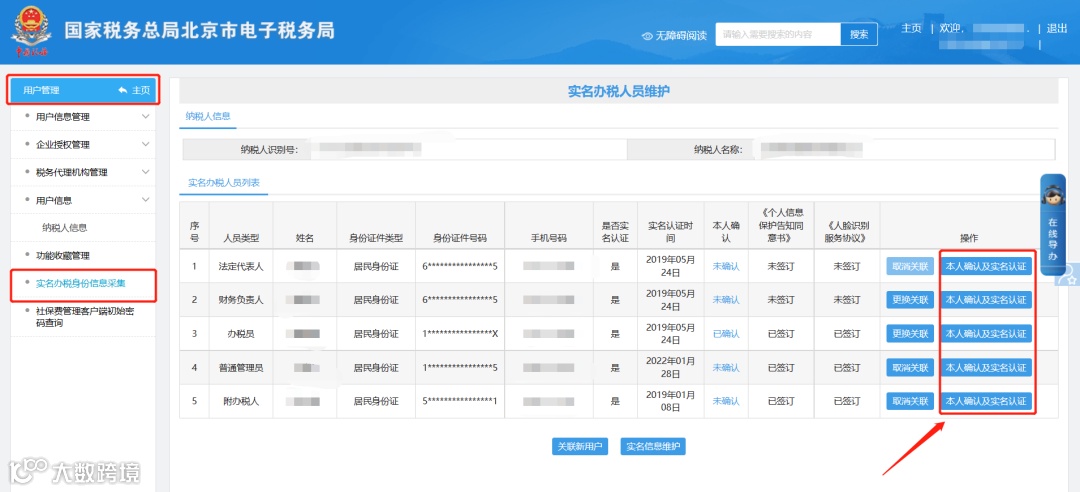This screenshot has height=492, width=1080.
Task: Click the 国家税务总局北京市电子税务局 site title
Action: [x=199, y=31]
